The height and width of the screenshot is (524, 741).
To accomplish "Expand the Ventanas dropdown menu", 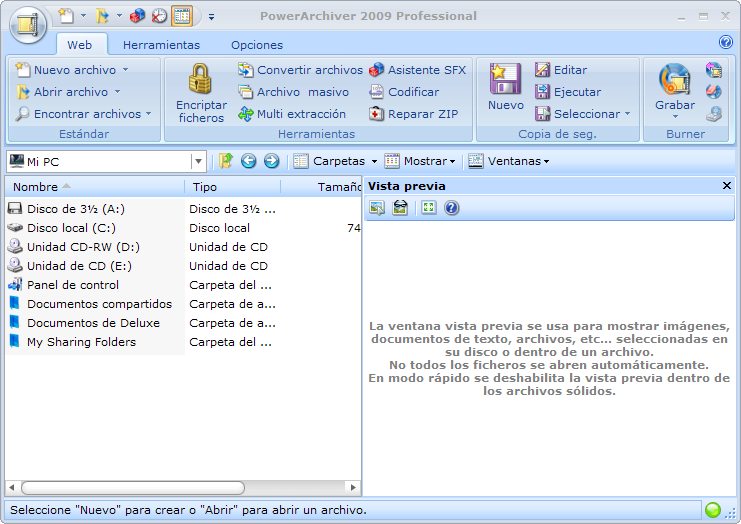I will tap(508, 161).
